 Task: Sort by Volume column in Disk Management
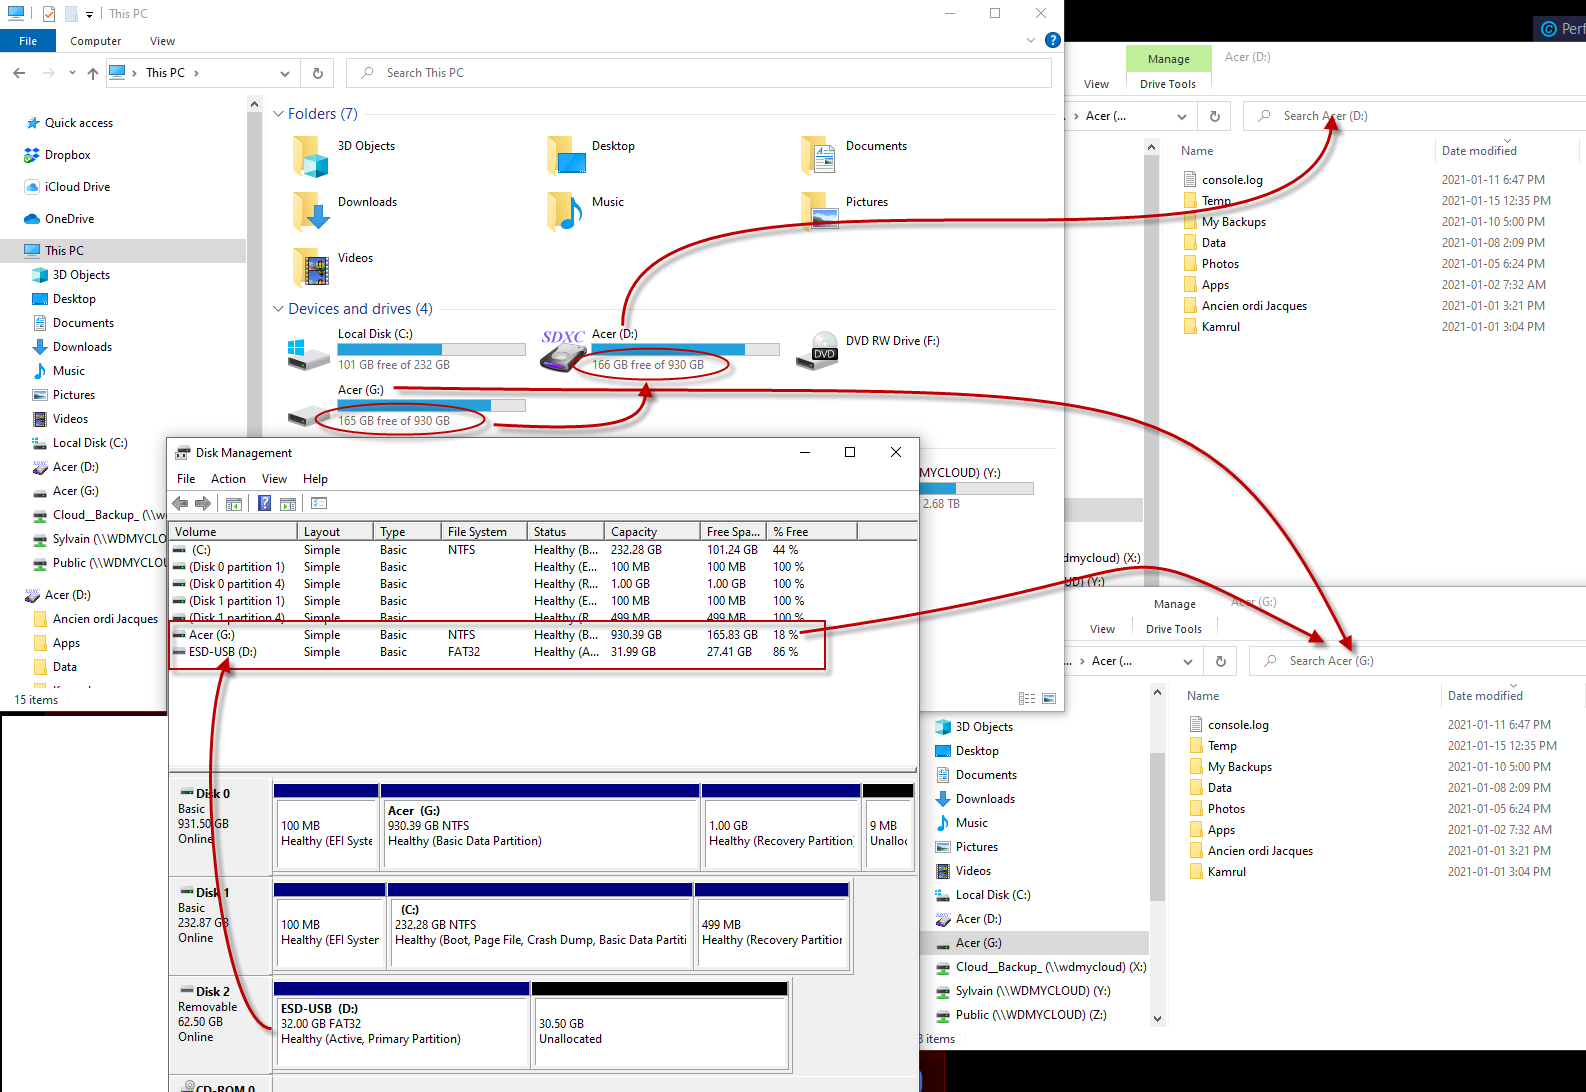pyautogui.click(x=233, y=532)
